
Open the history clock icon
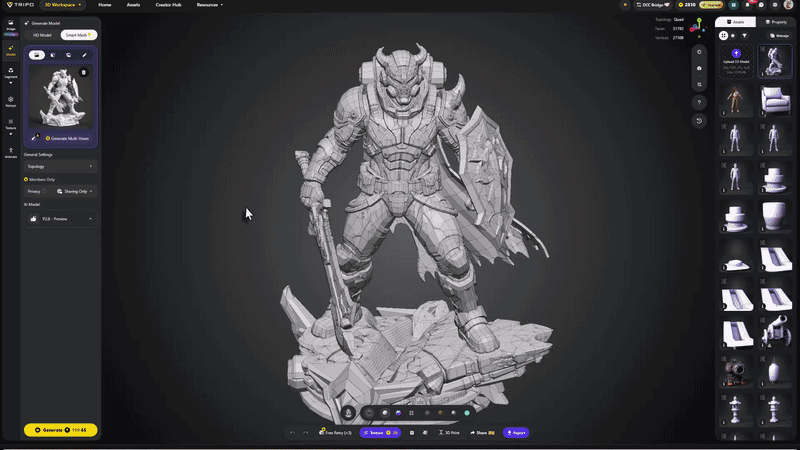[x=699, y=121]
